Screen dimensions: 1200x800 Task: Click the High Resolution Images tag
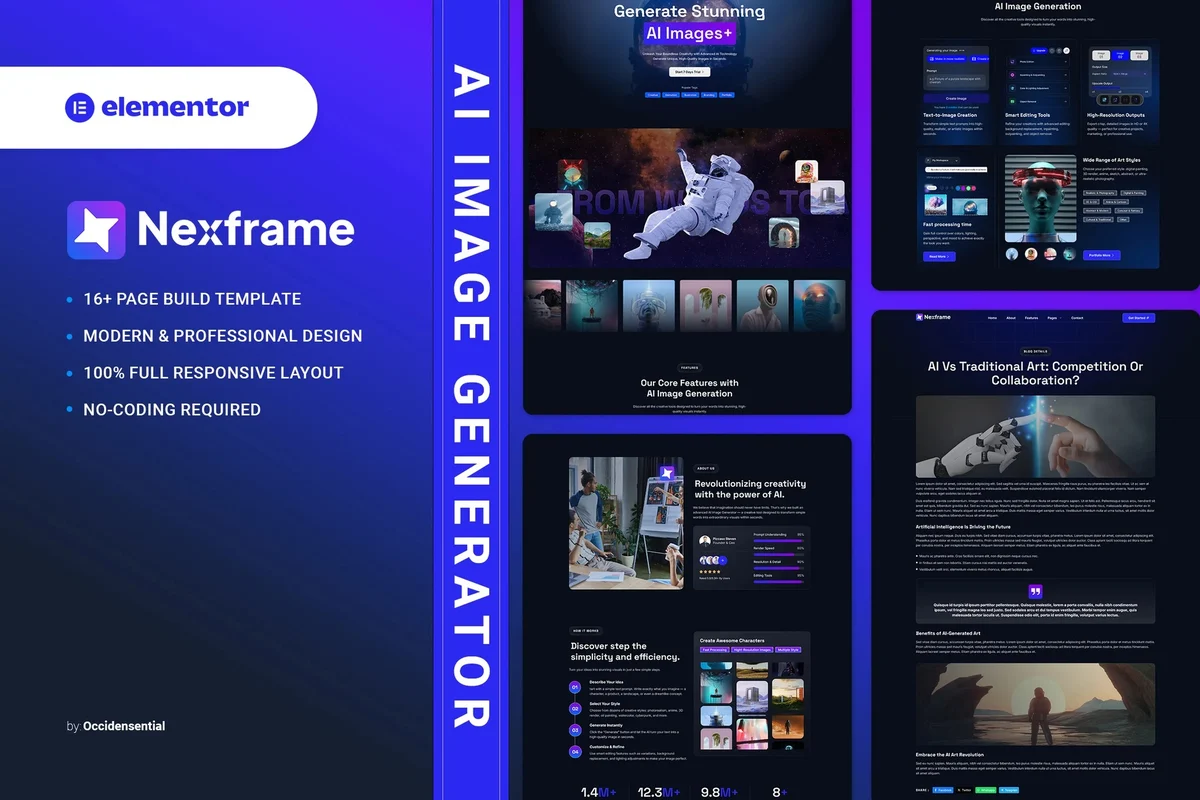point(753,650)
